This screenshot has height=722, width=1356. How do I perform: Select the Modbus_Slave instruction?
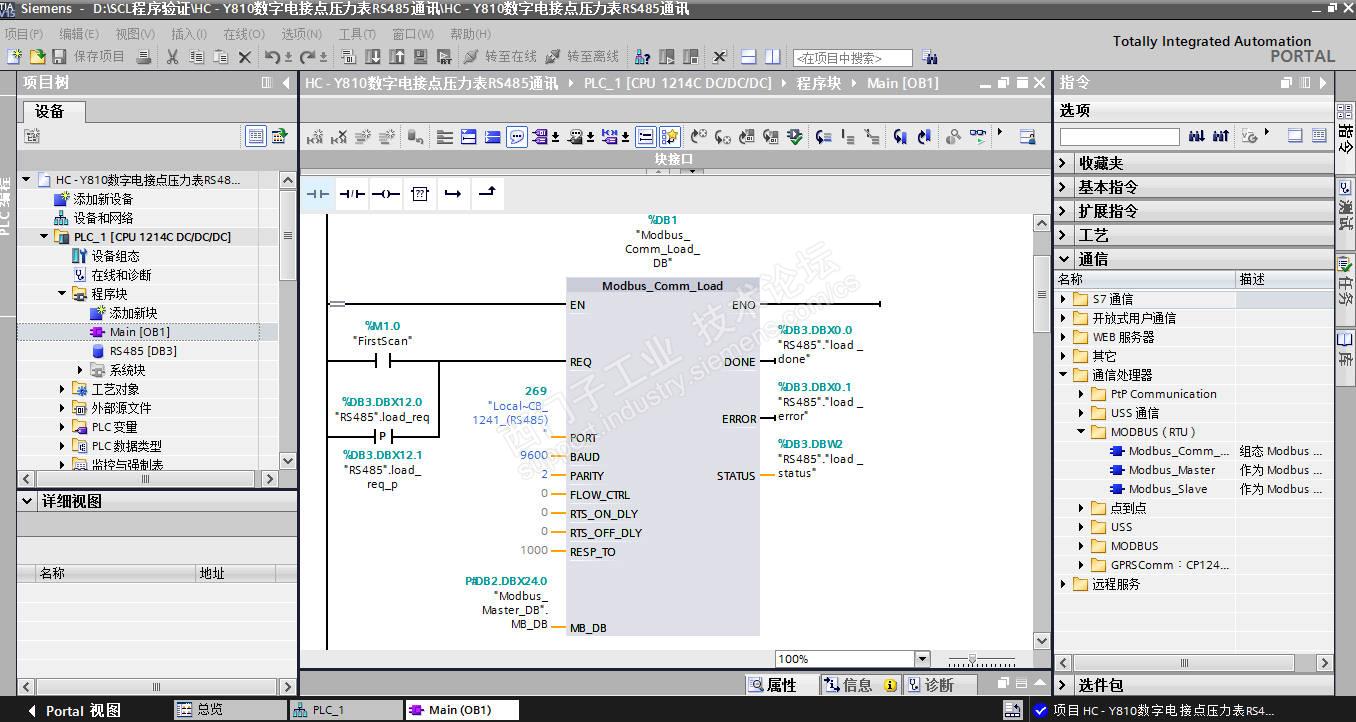(1167, 489)
